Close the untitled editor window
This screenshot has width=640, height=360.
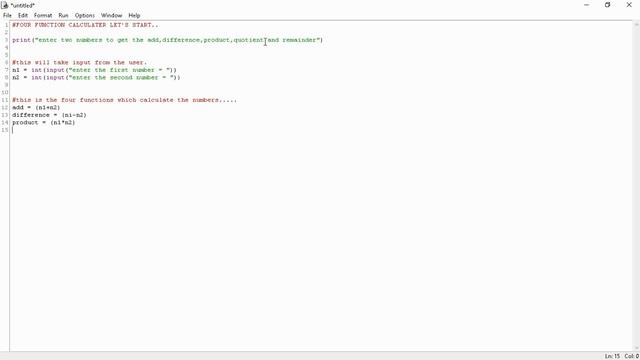[629, 5]
